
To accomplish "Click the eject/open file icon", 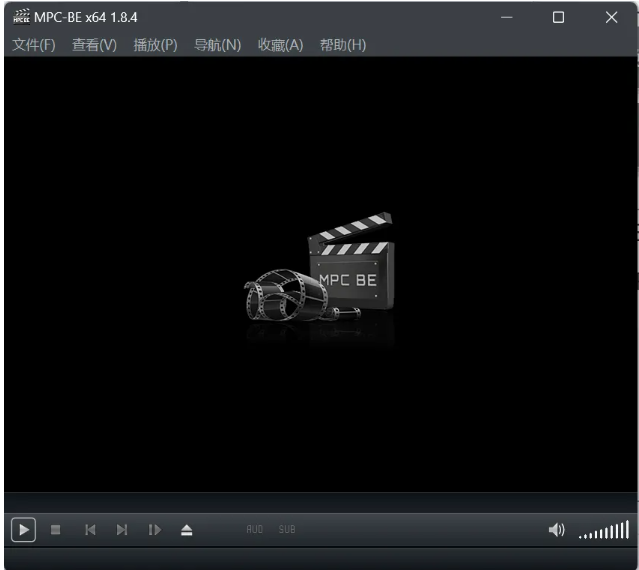I will (x=187, y=530).
